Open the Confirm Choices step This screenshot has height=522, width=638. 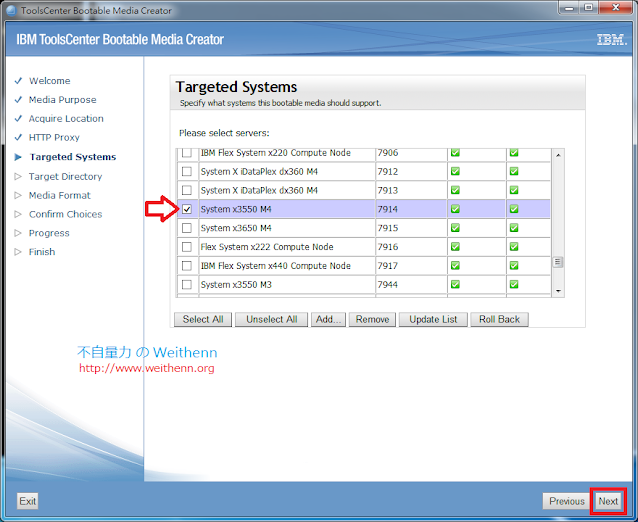pos(66,214)
